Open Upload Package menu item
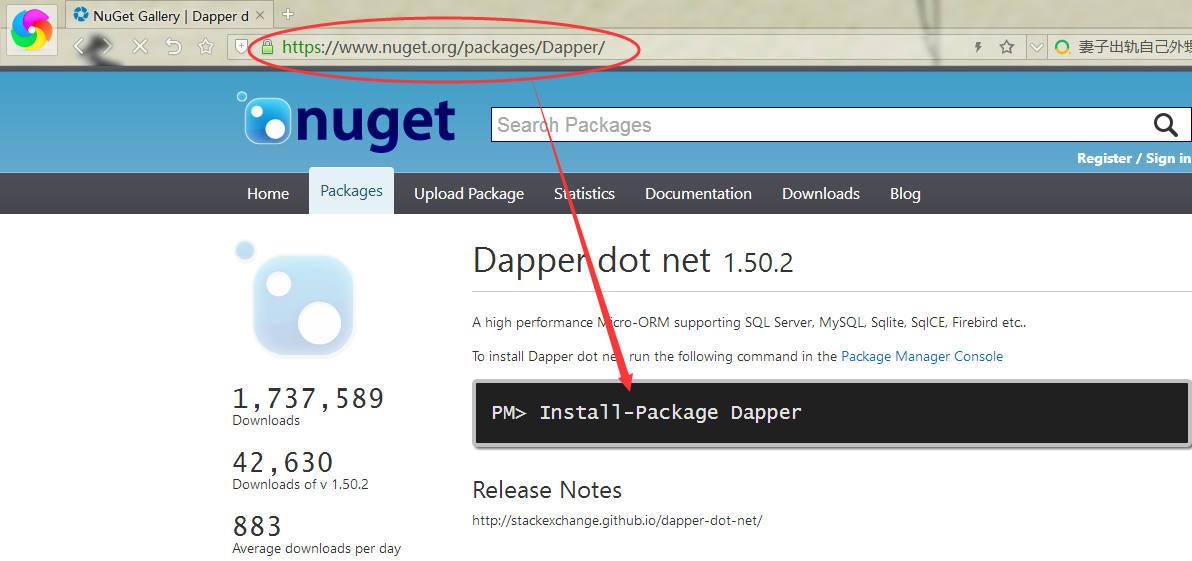This screenshot has width=1192, height=561. 469,194
